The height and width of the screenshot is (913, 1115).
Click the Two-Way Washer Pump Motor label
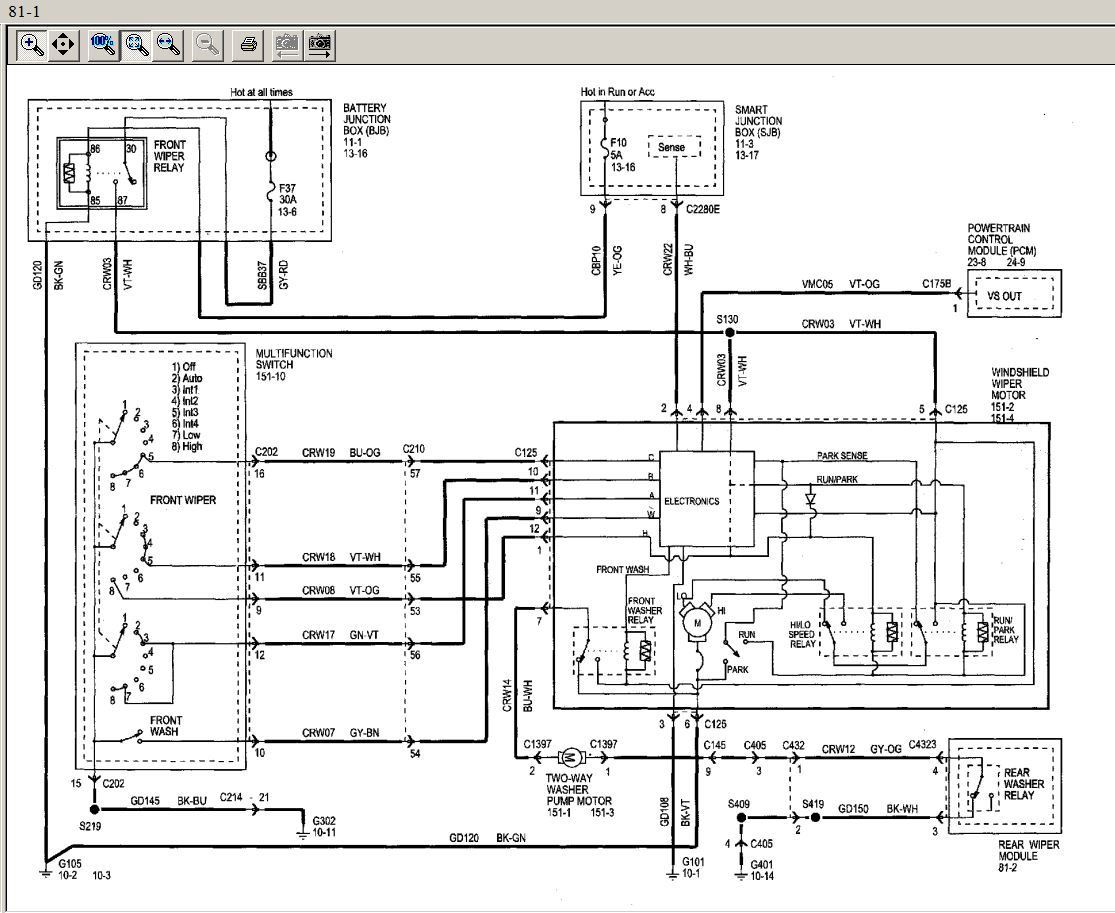(x=580, y=795)
